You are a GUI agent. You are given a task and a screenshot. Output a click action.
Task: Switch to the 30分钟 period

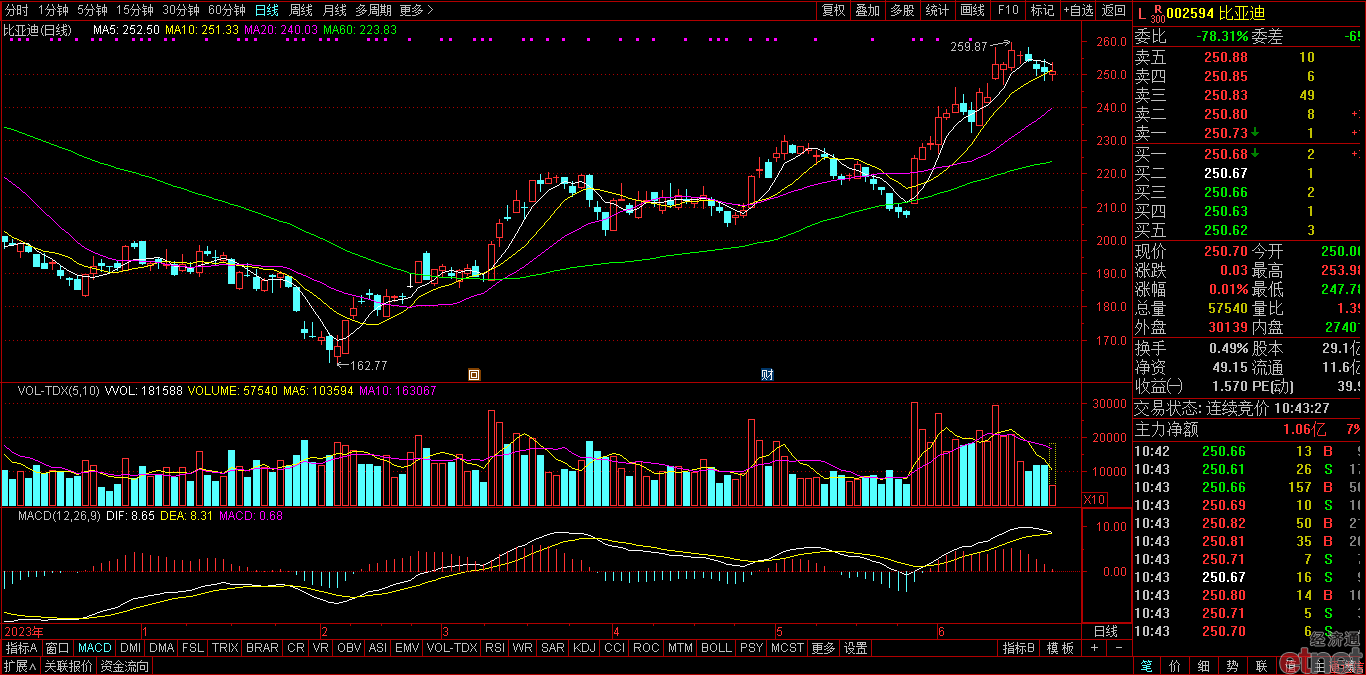pos(181,10)
